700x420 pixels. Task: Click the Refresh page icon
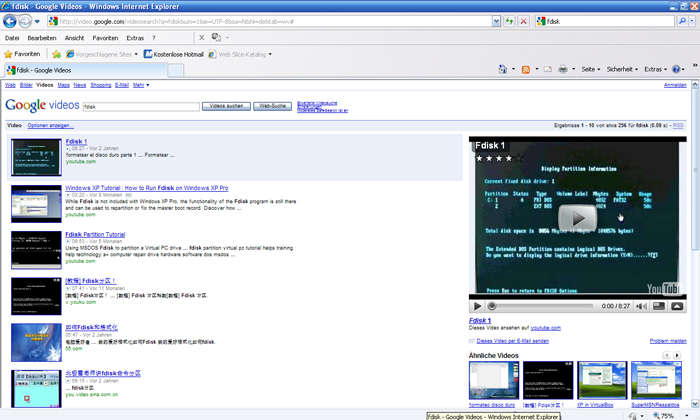coord(509,20)
